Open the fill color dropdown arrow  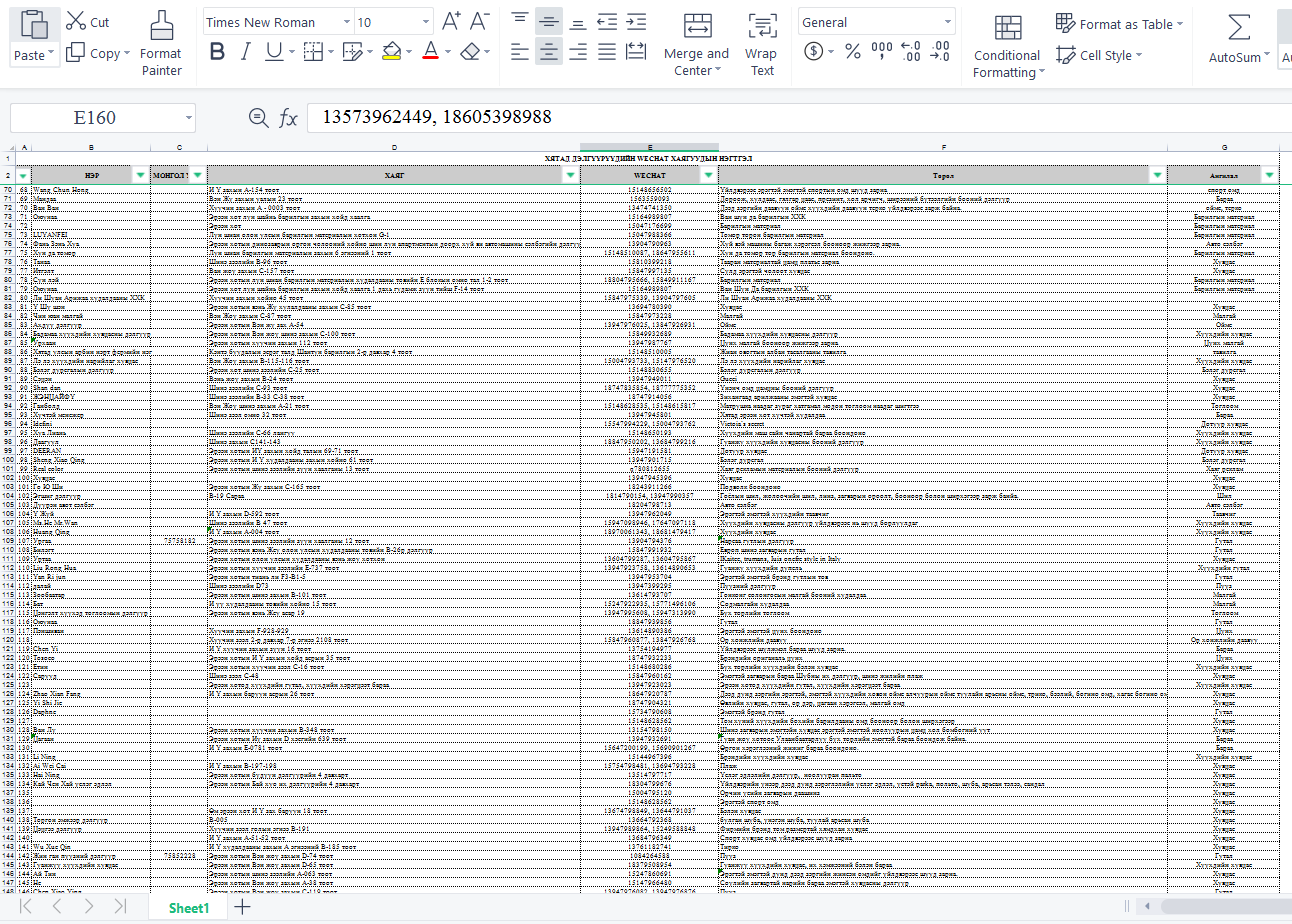click(x=410, y=53)
